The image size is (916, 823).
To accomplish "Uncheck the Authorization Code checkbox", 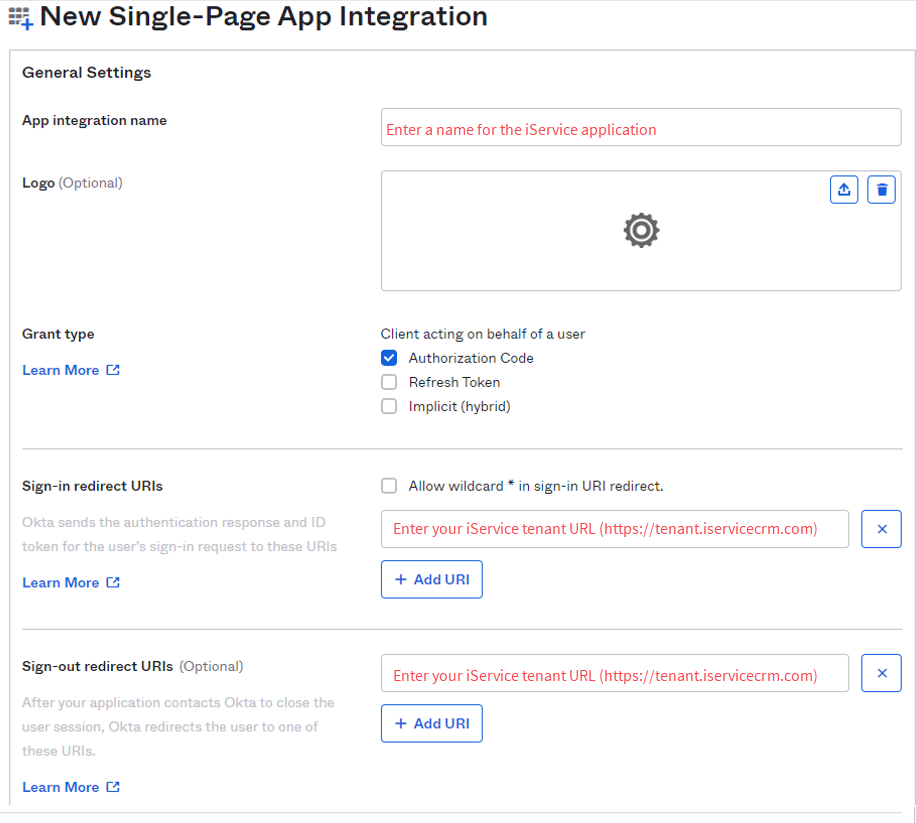I will [x=389, y=357].
